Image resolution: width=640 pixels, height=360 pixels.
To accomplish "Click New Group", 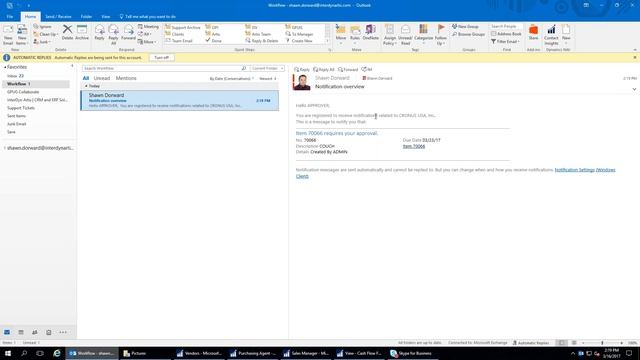I will tap(465, 27).
